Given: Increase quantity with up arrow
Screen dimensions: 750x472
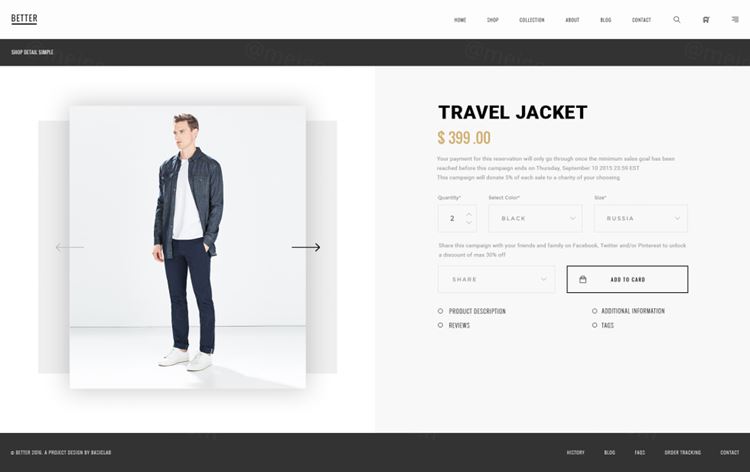Looking at the screenshot, I should point(469,214).
